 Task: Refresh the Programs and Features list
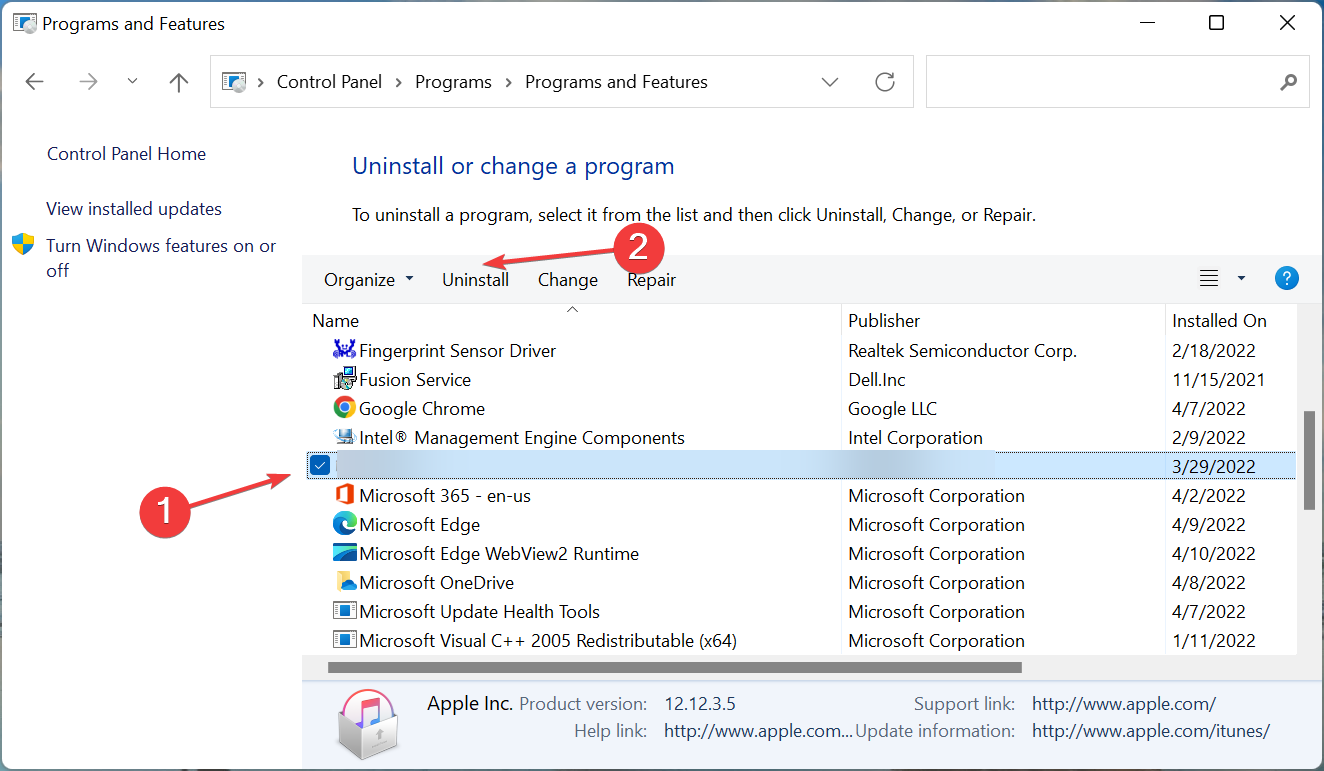coord(885,82)
